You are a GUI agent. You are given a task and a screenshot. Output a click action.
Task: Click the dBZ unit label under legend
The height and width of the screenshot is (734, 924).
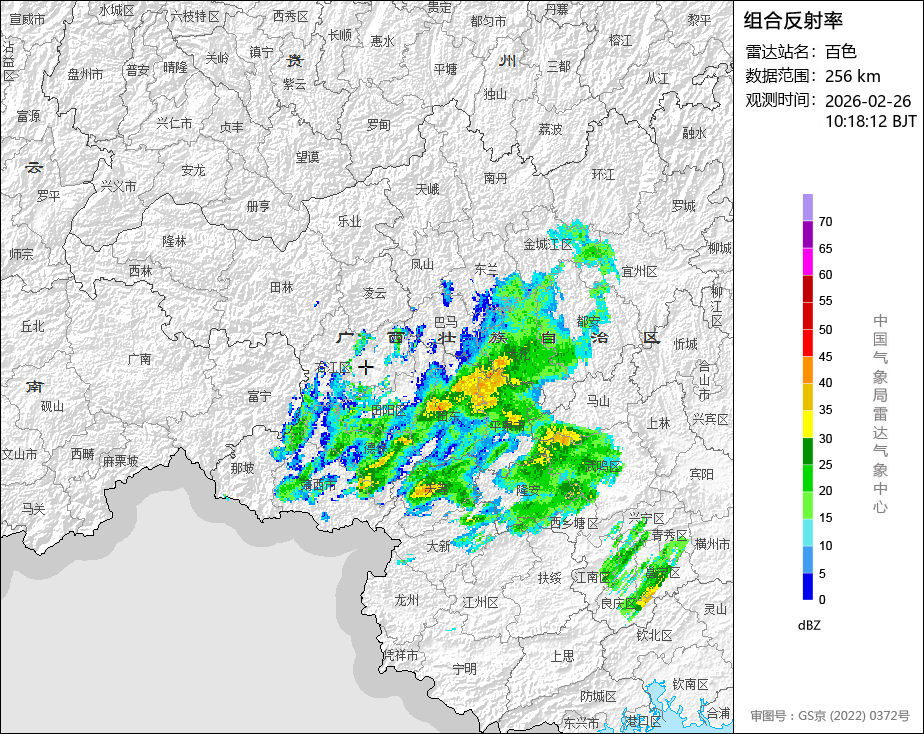[x=809, y=625]
